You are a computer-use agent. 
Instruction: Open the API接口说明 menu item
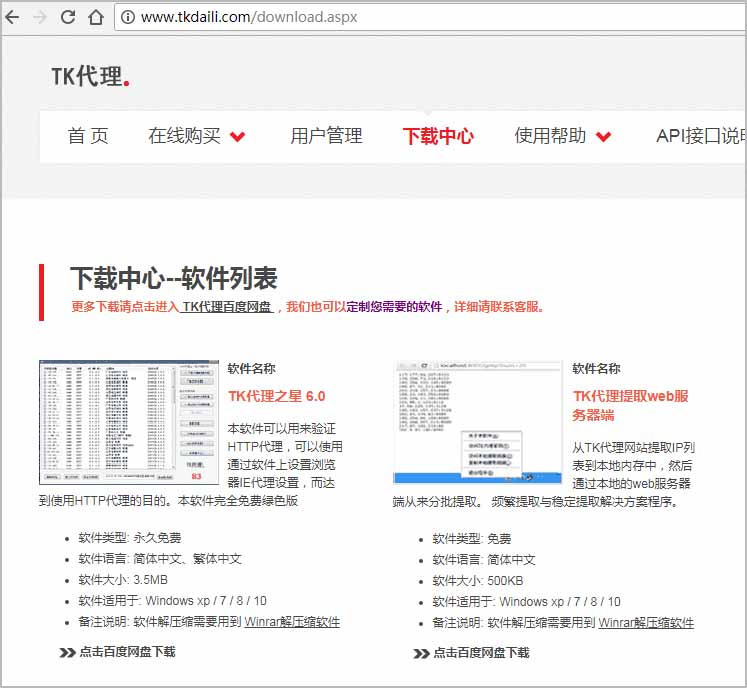pos(700,136)
